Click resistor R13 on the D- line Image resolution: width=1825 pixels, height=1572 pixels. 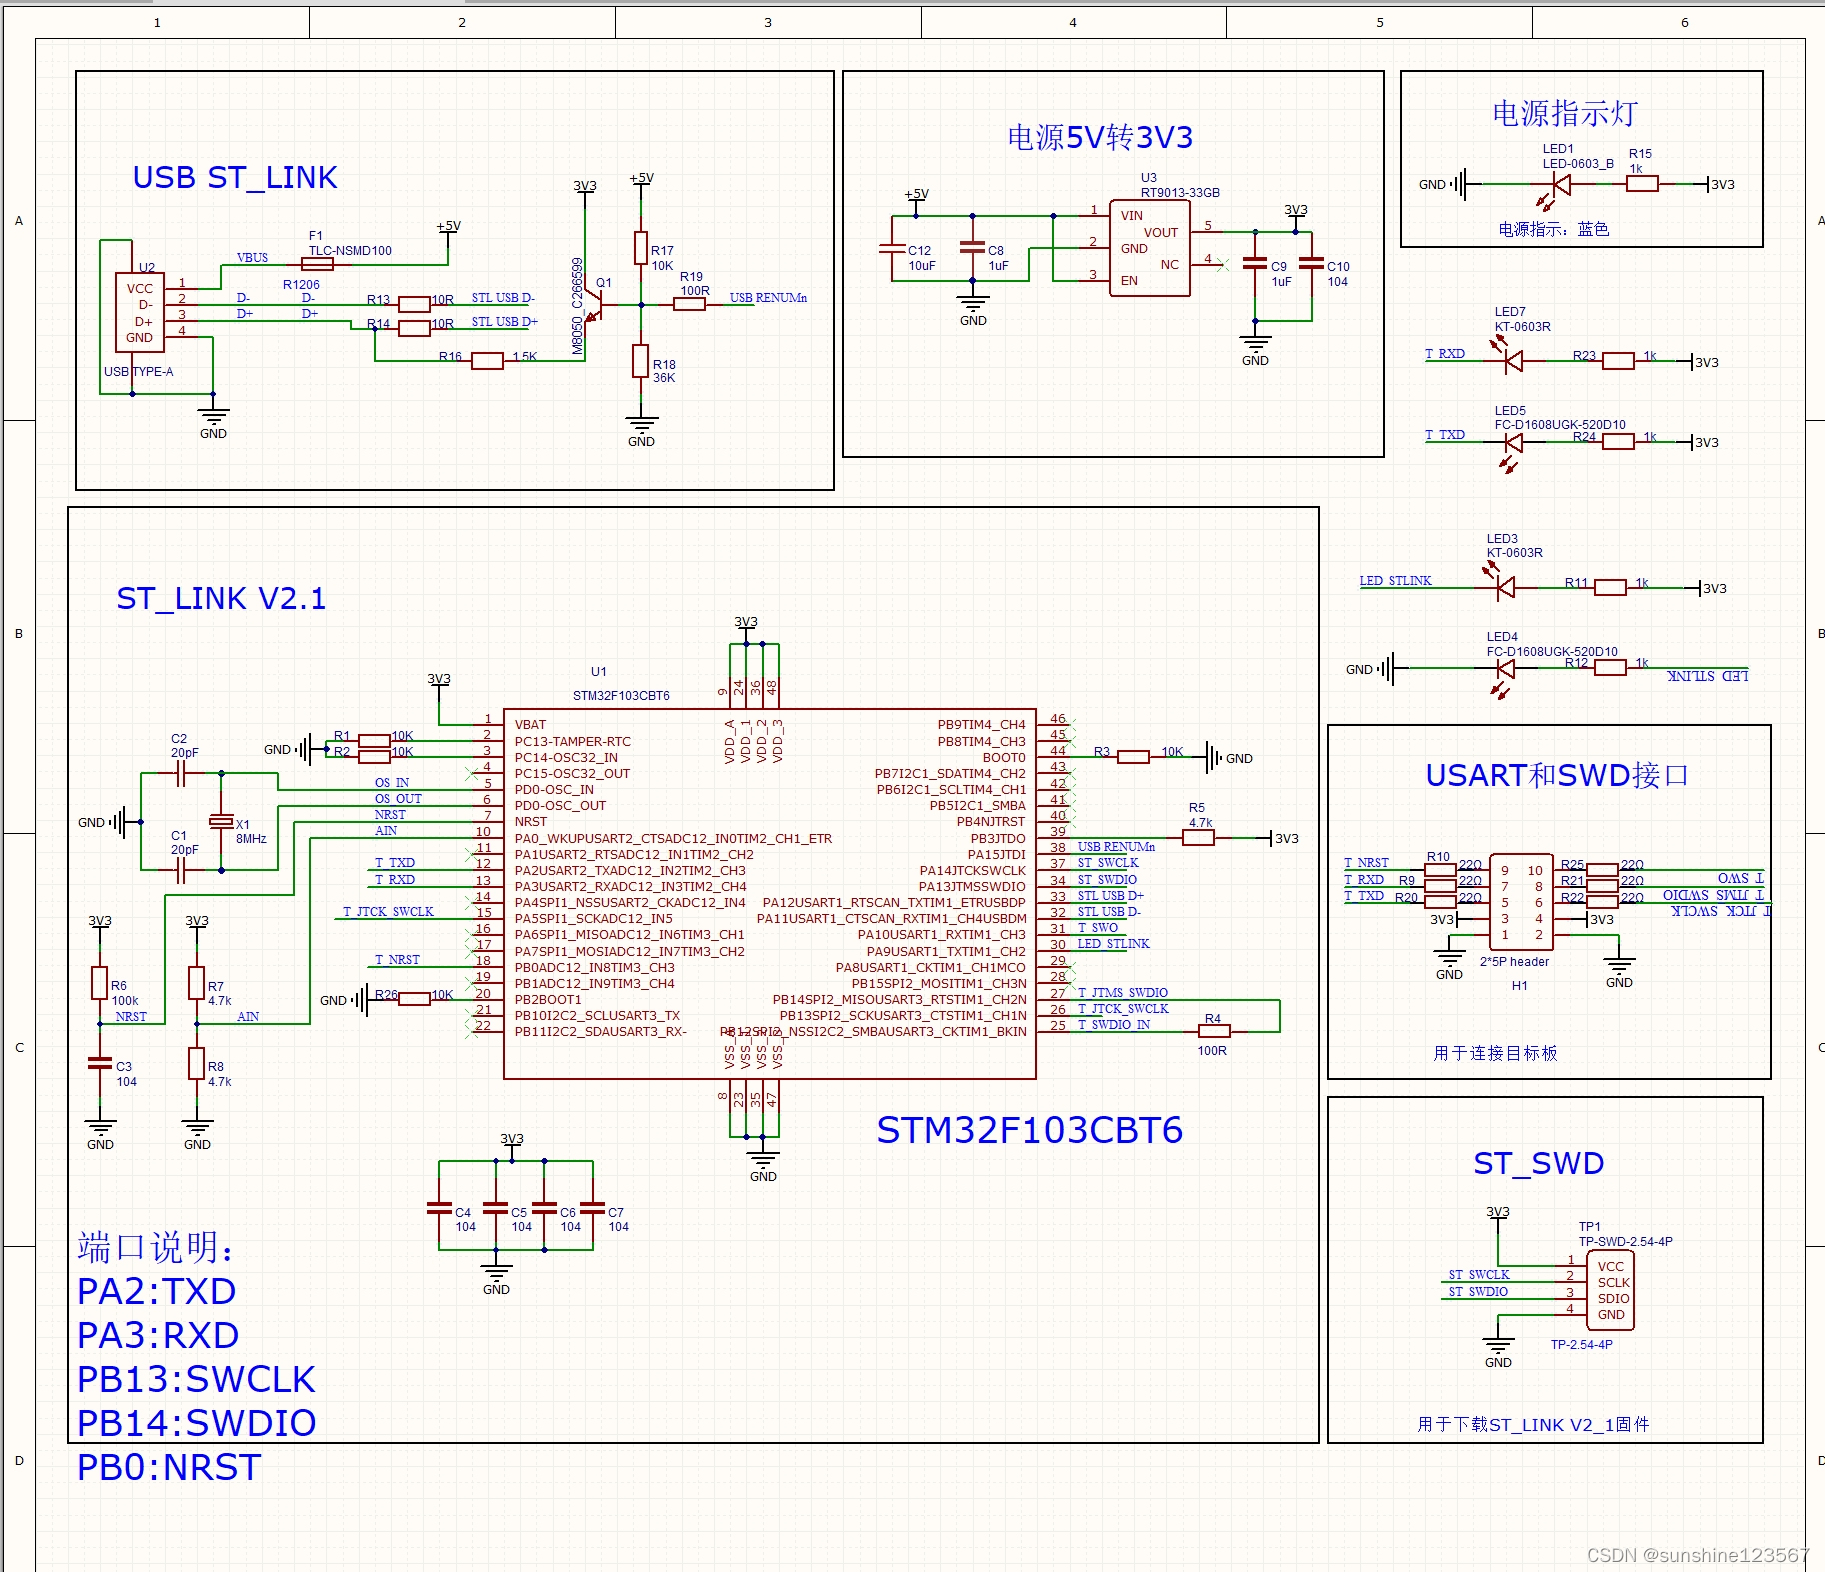[x=414, y=304]
